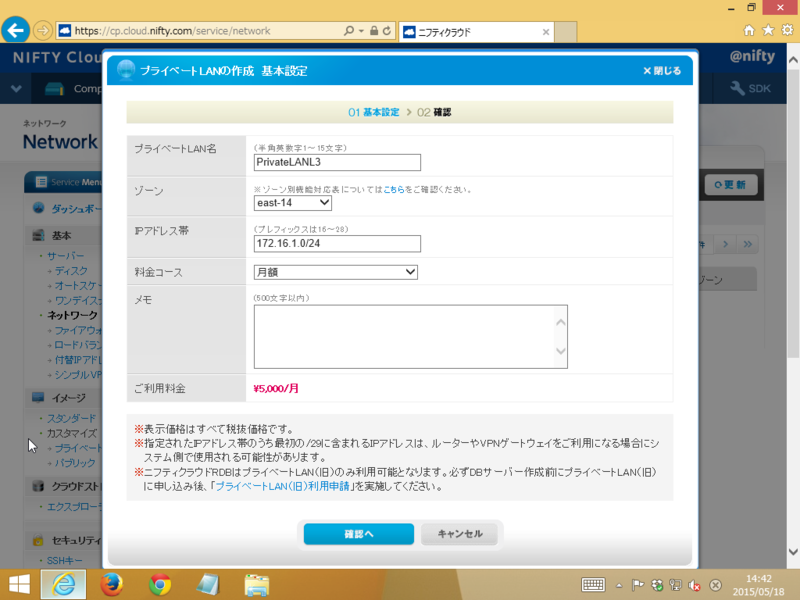Click the refresh icon in address bar
Screen dimensions: 800x600
(387, 31)
